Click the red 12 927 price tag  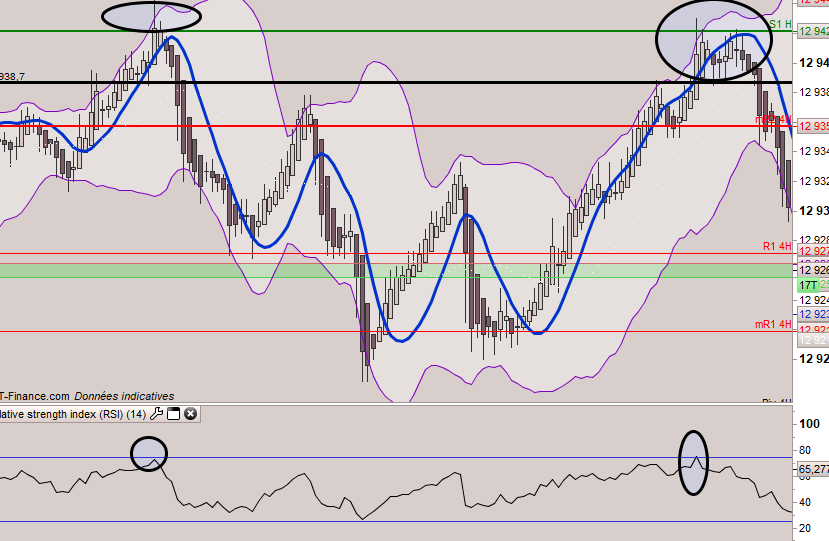813,251
